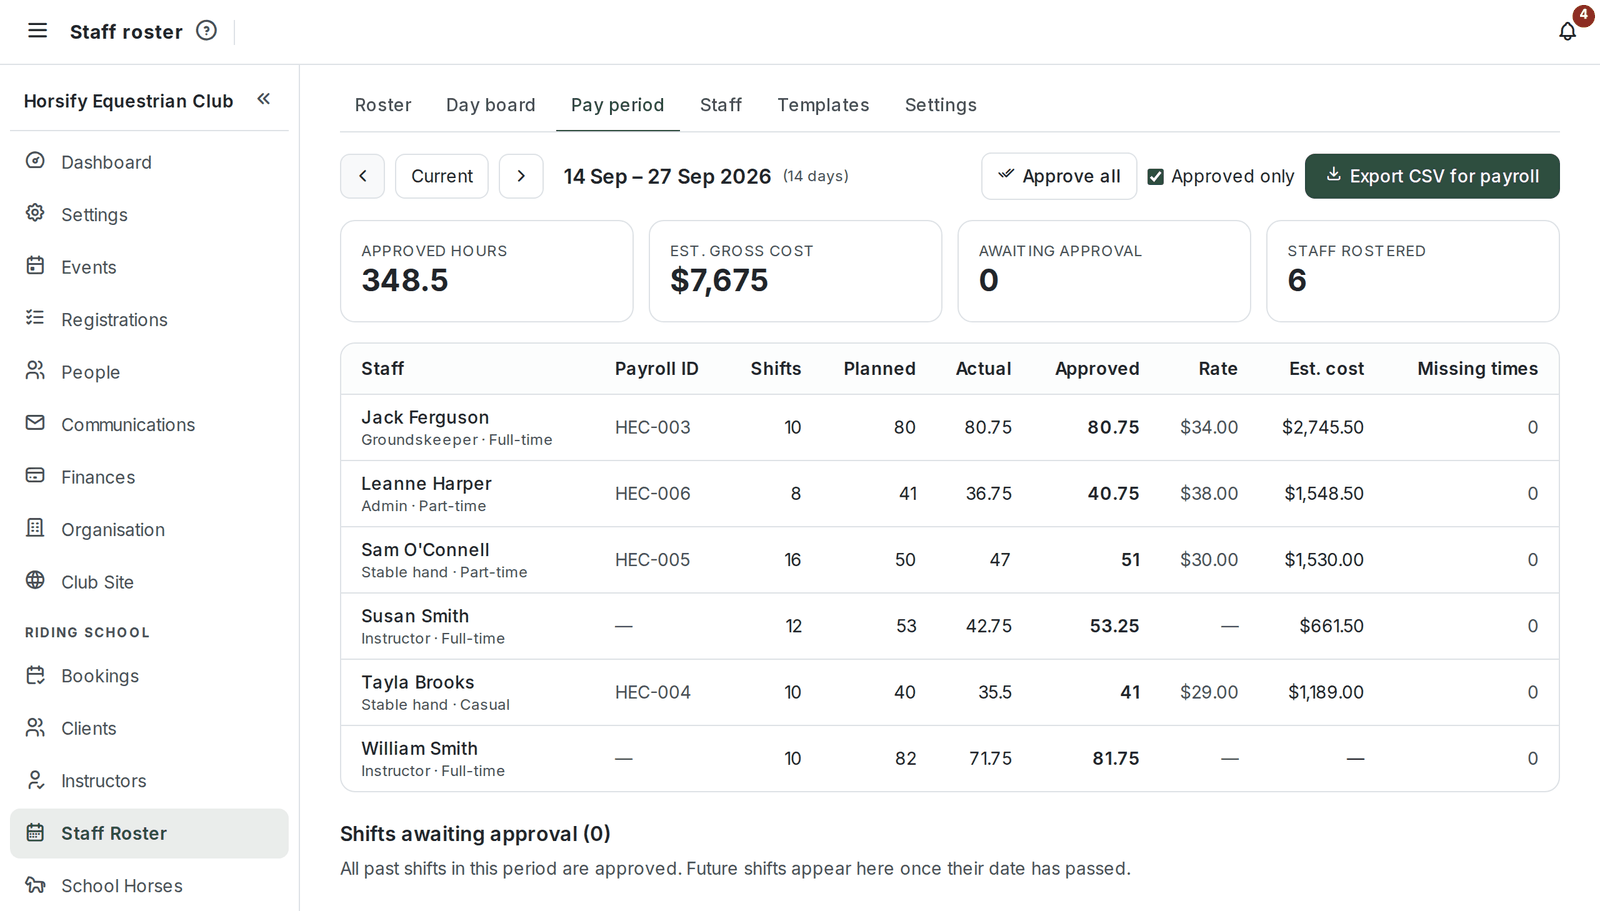Image resolution: width=1600 pixels, height=911 pixels.
Task: Select Jack Ferguson staff row name
Action: point(425,417)
